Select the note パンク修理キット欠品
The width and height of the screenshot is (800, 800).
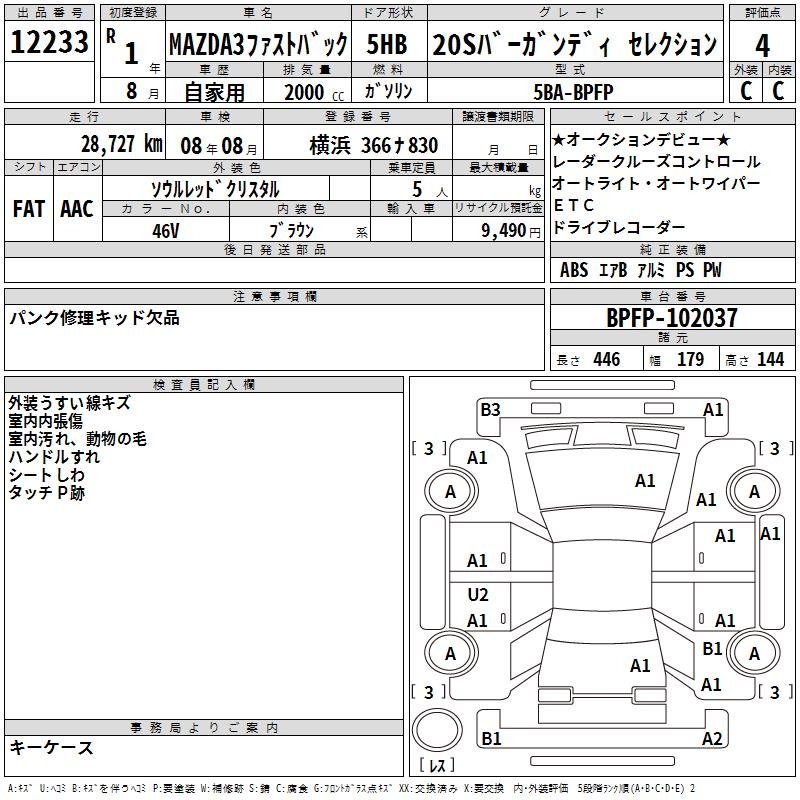(x=94, y=317)
